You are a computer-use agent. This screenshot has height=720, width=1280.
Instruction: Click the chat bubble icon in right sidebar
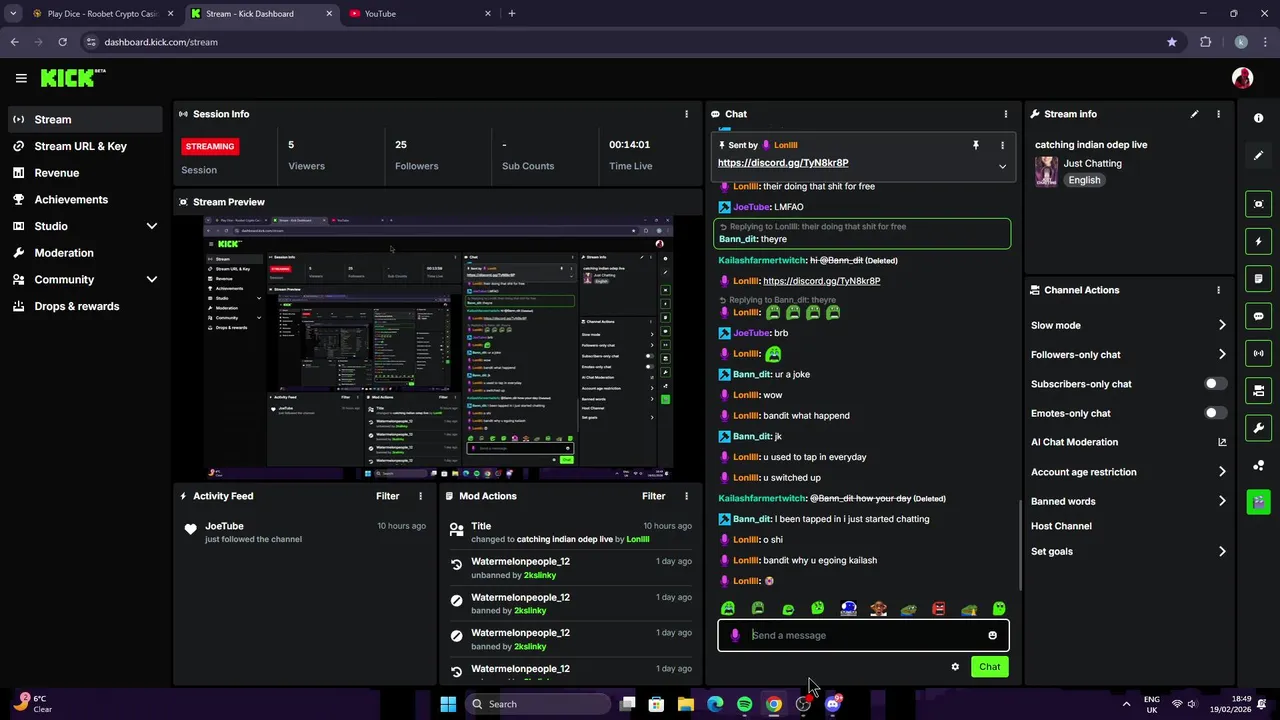(x=1258, y=316)
